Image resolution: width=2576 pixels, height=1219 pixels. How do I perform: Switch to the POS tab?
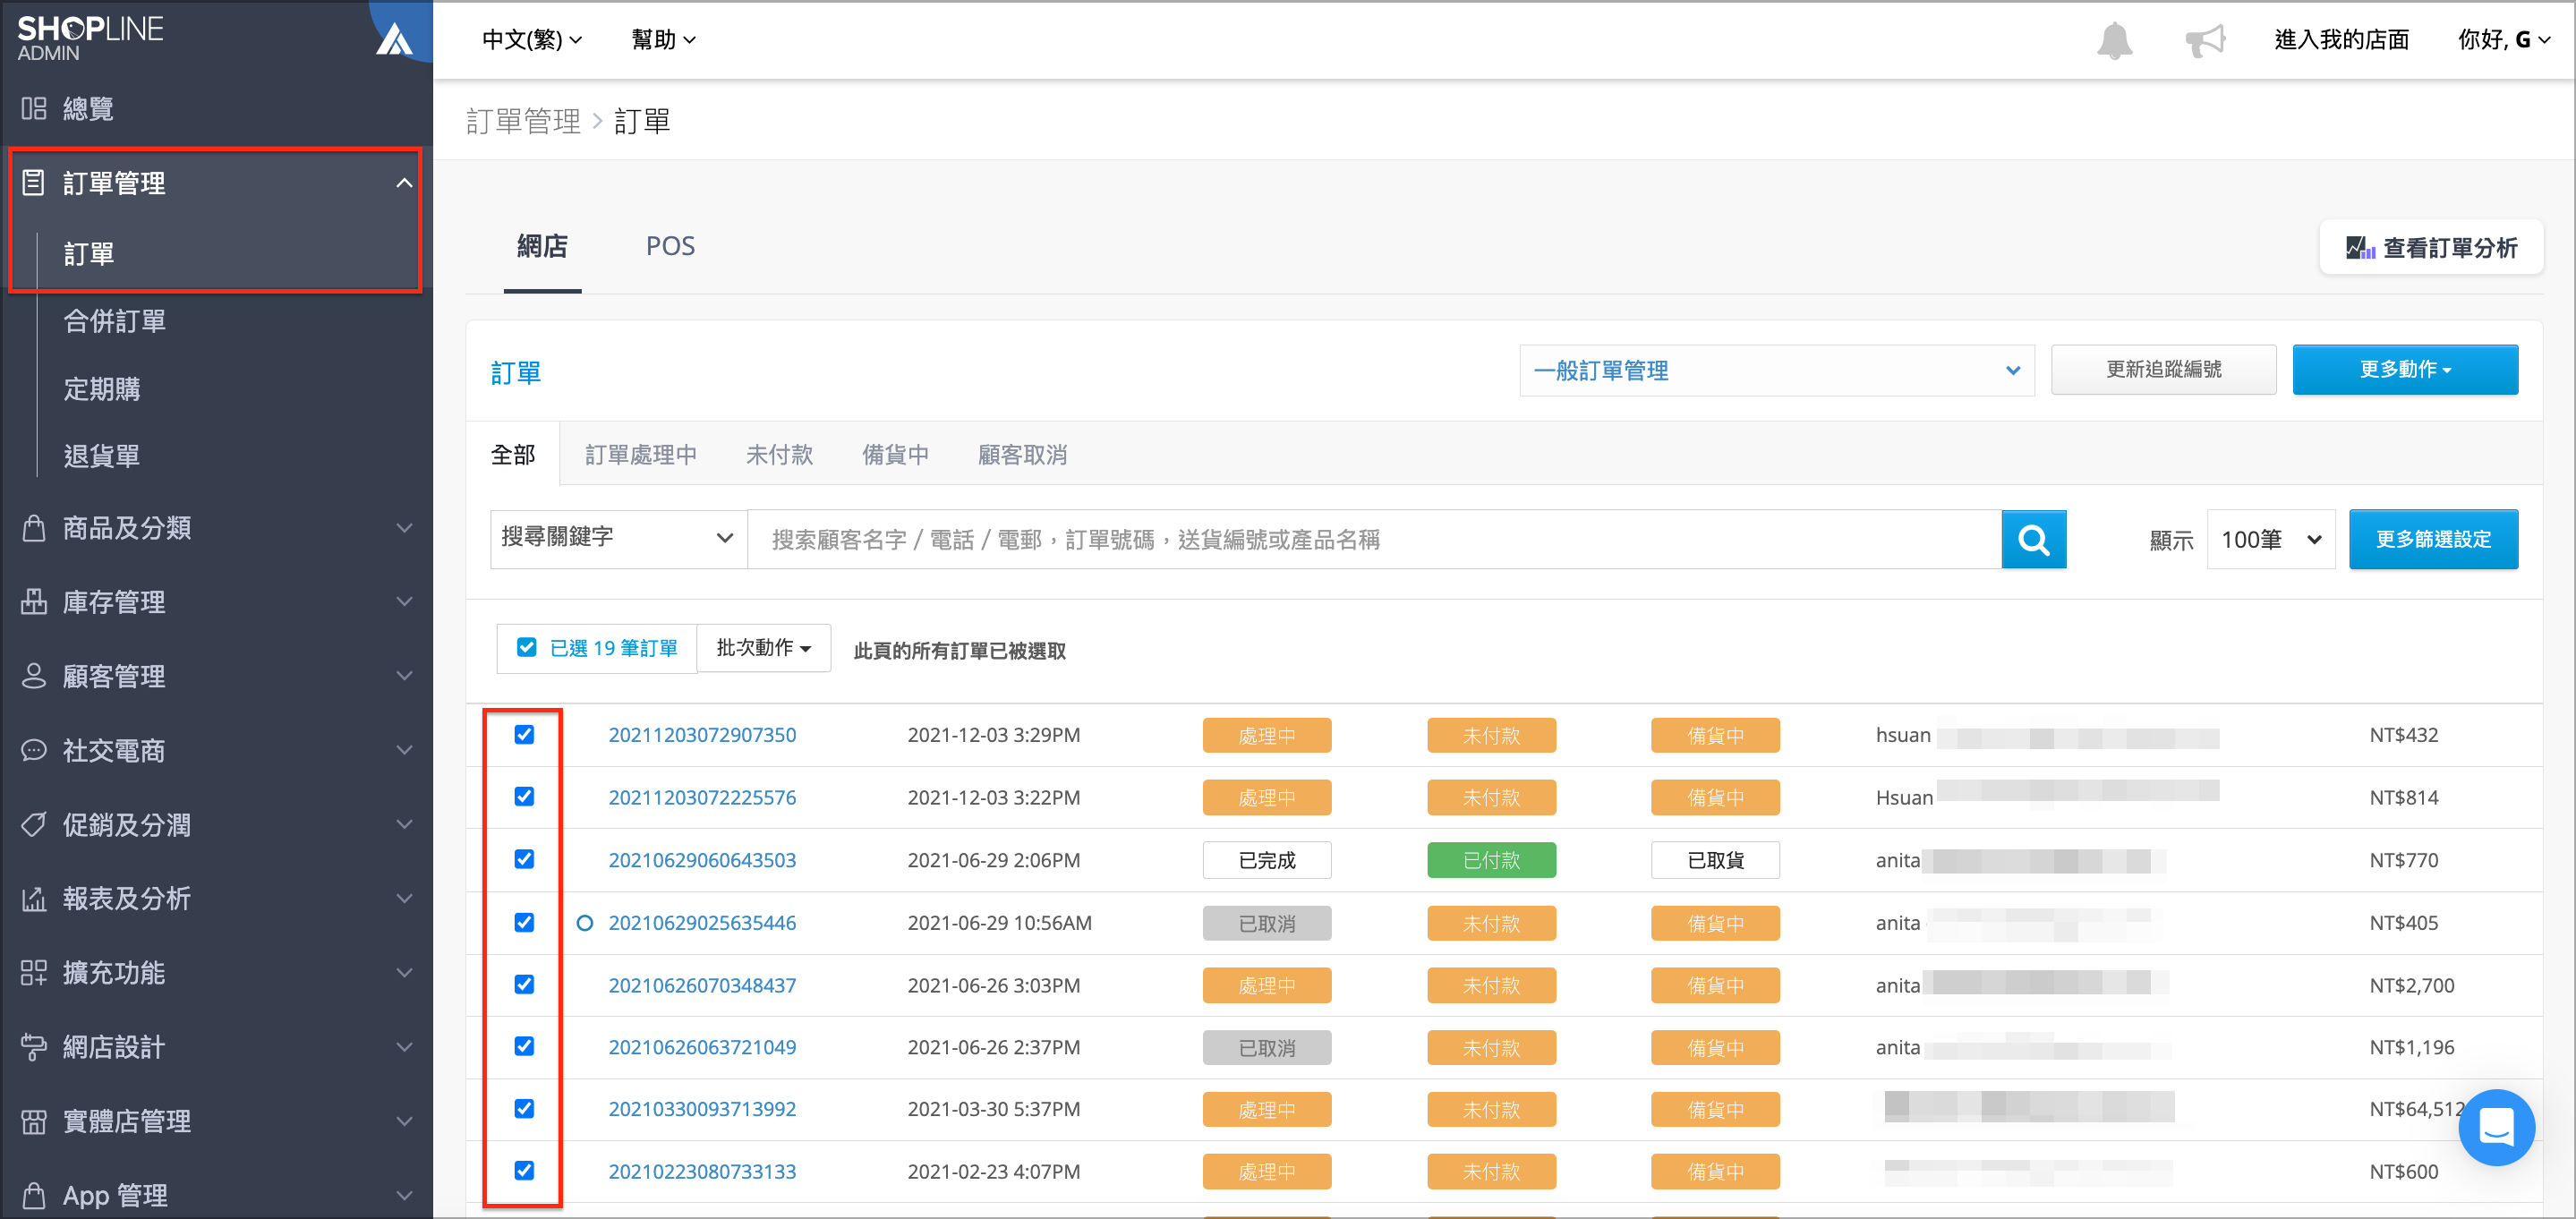point(670,247)
